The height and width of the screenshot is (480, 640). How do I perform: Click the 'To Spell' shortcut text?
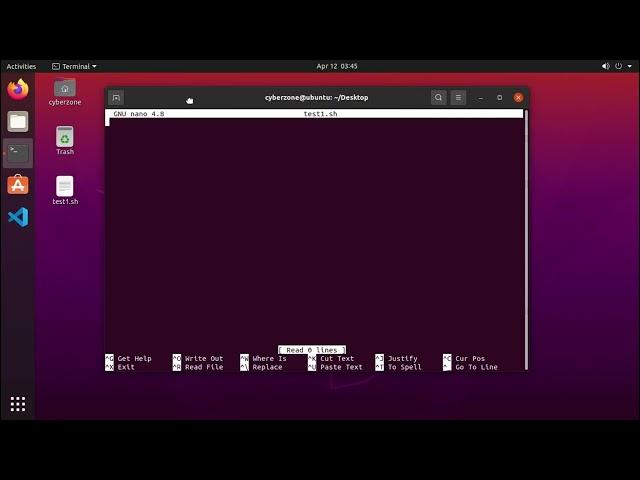[x=404, y=367]
